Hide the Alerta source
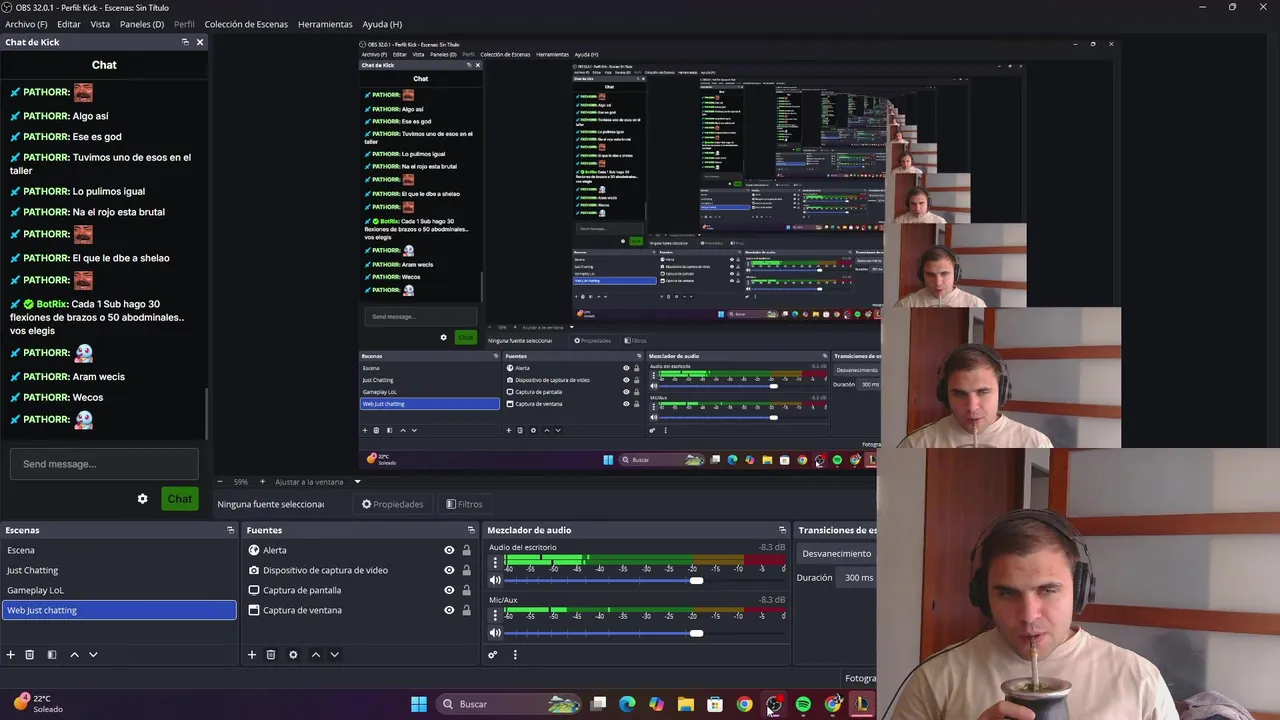The image size is (1280, 720). [449, 550]
